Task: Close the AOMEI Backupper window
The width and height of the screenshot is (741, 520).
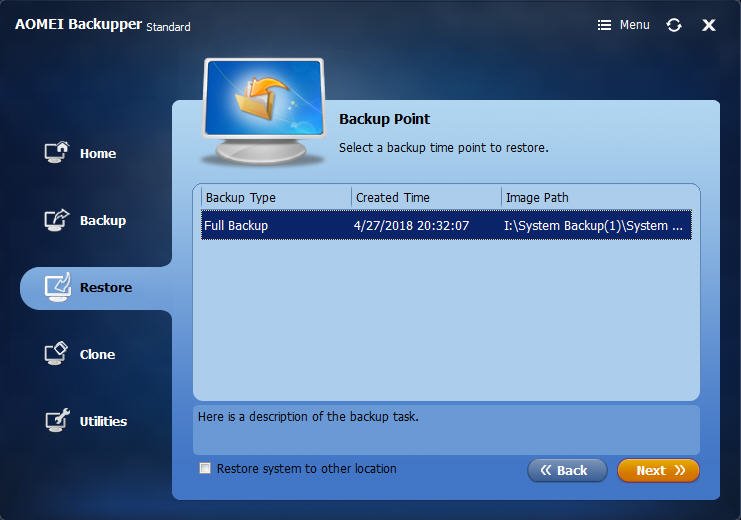Action: pos(708,25)
